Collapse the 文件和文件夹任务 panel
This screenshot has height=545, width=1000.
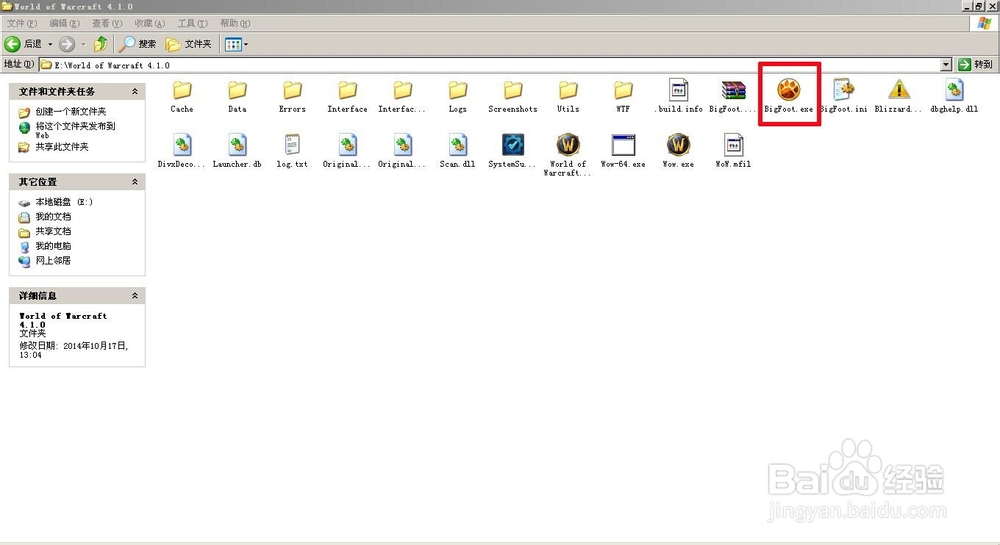point(135,92)
